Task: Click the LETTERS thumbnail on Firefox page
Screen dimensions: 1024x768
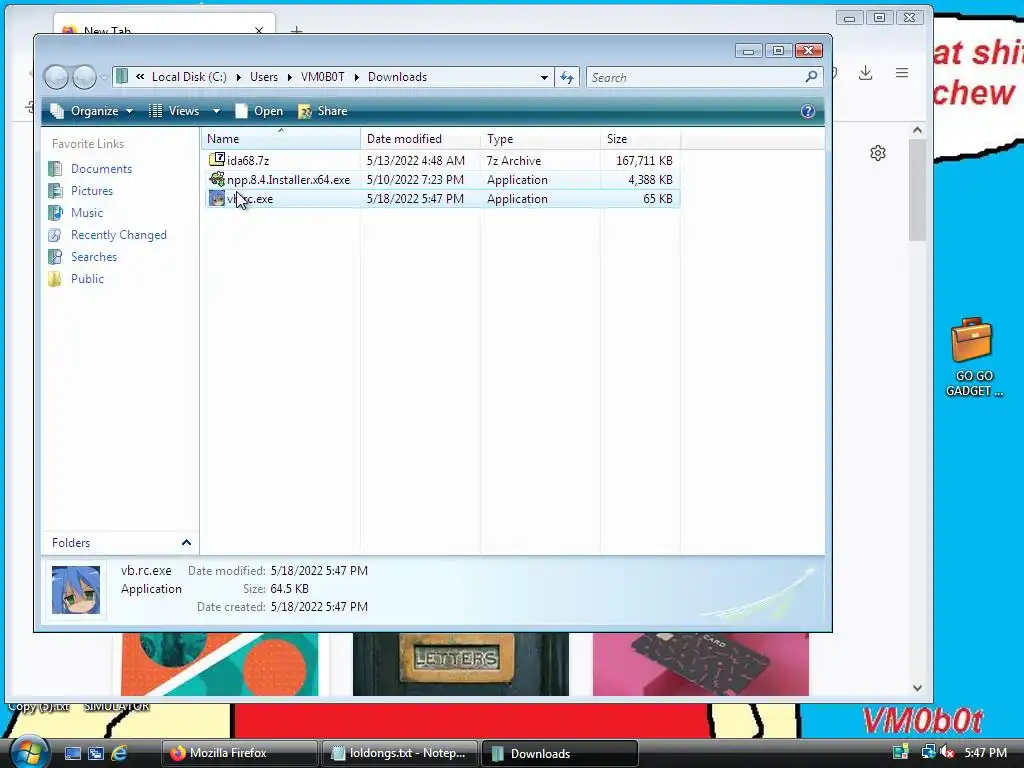Action: click(x=460, y=664)
